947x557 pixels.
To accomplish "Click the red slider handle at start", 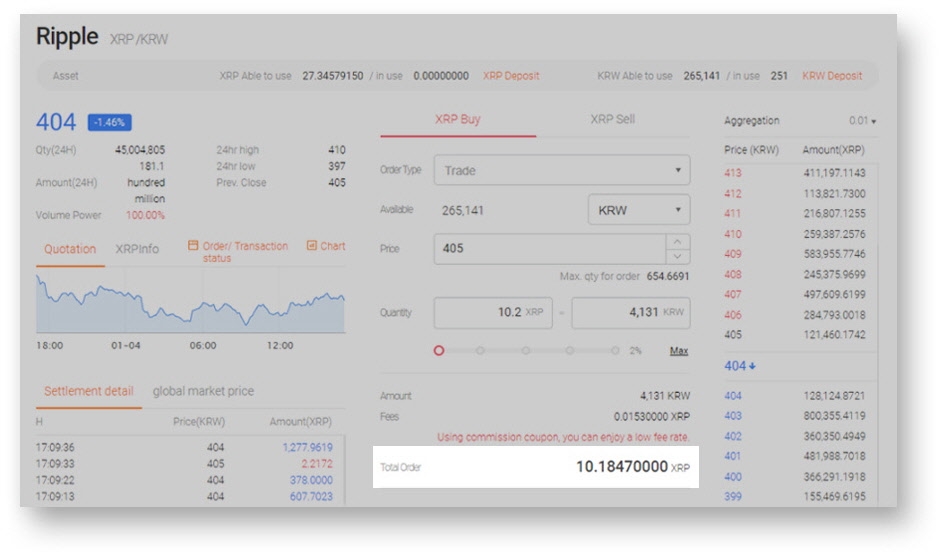I will [x=439, y=350].
